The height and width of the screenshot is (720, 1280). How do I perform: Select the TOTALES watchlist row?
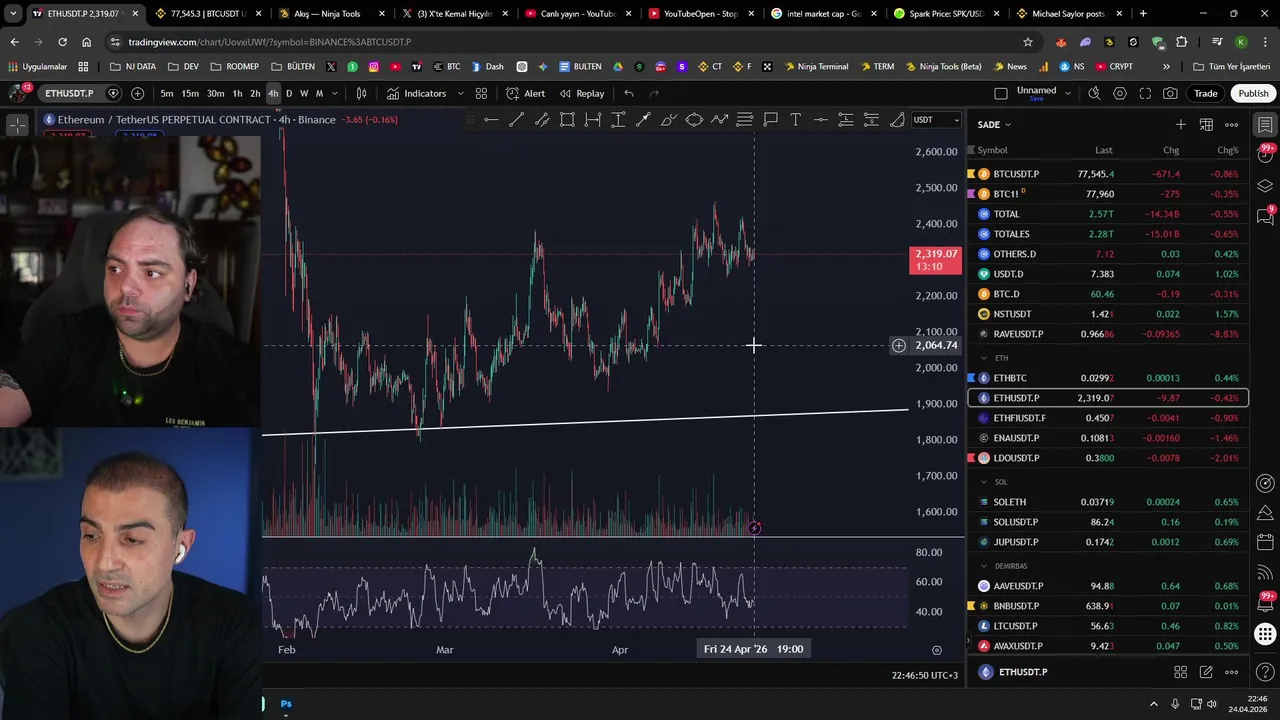click(x=1107, y=234)
